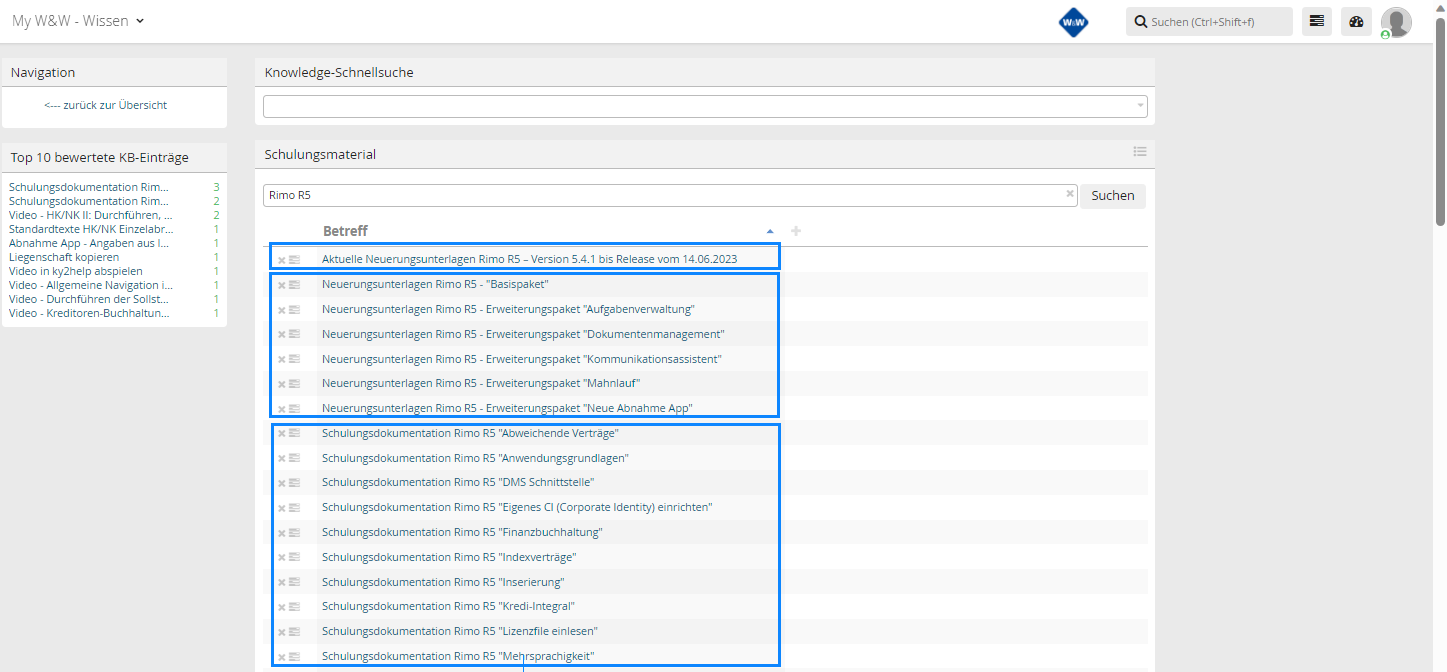Click the details icon for the "Inserierung" row
Viewport: 1447px width, 672px height.
coord(295,583)
